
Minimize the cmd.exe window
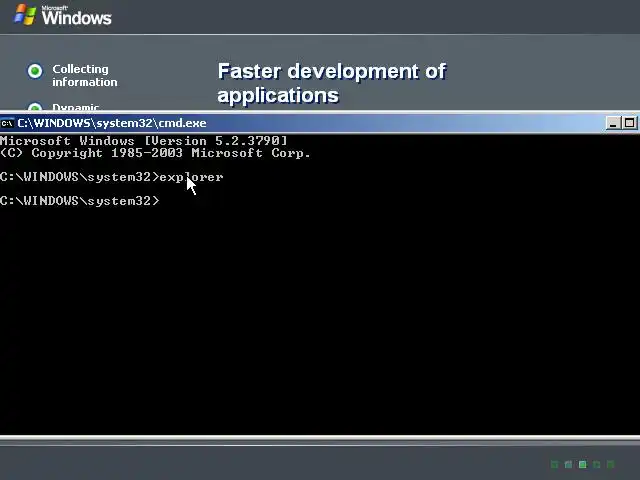coord(613,123)
